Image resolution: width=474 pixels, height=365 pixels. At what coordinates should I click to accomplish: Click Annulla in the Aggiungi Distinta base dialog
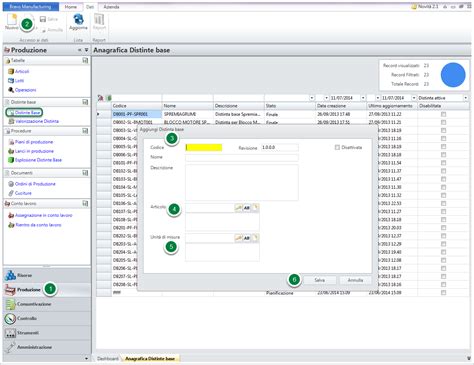355,280
